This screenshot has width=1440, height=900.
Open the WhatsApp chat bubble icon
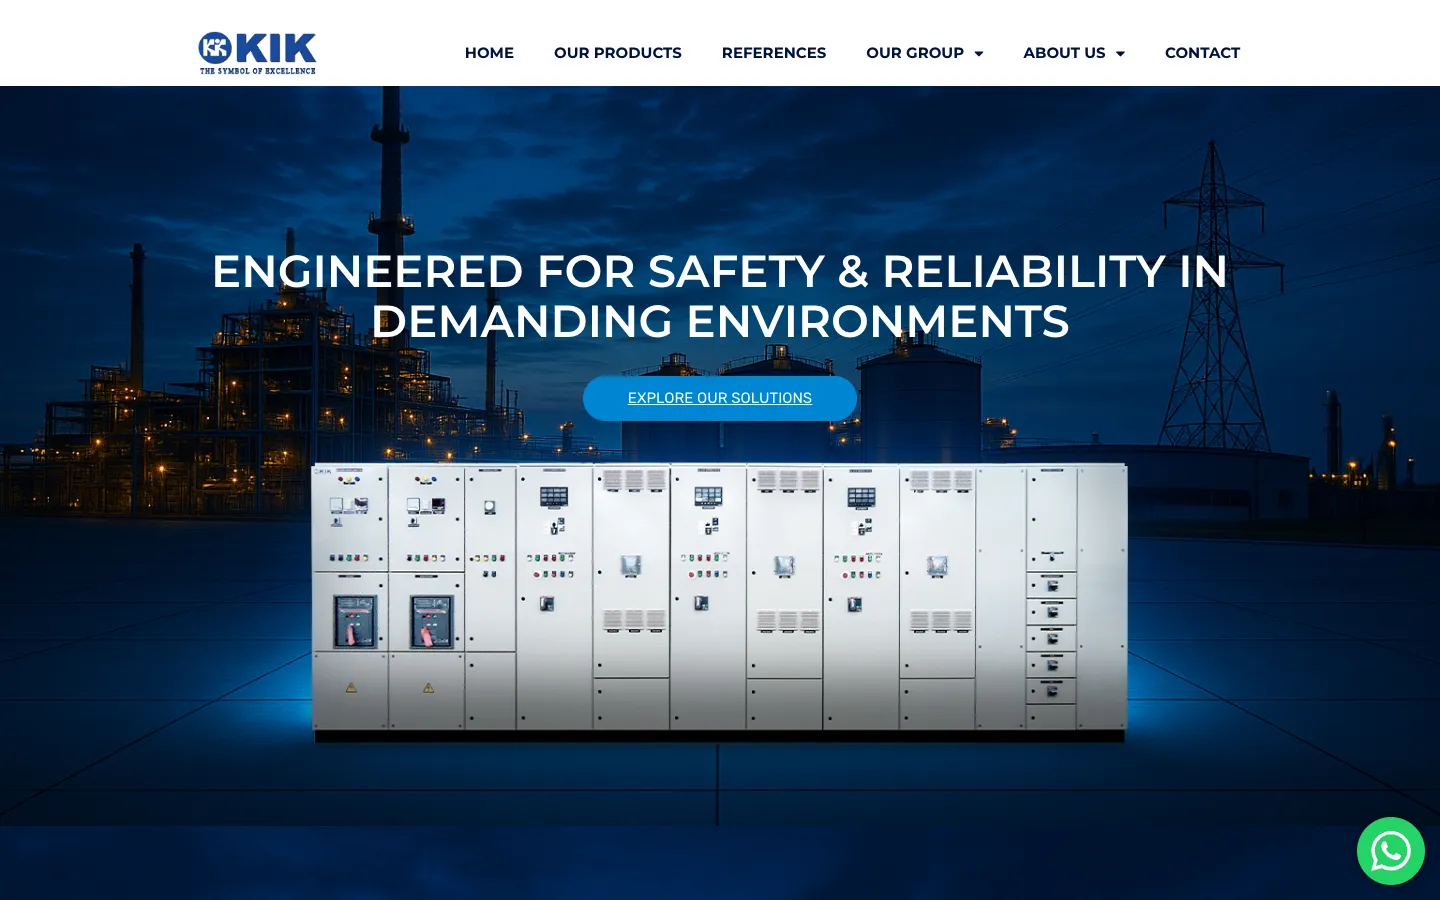coord(1390,851)
